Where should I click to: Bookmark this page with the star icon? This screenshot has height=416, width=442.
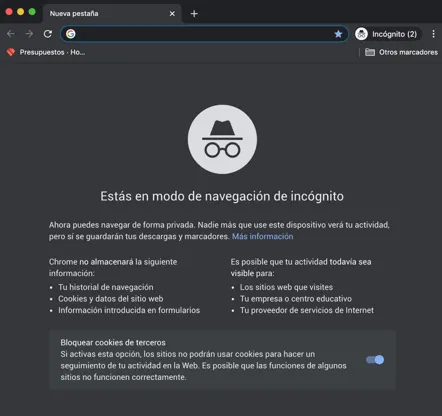pos(338,34)
